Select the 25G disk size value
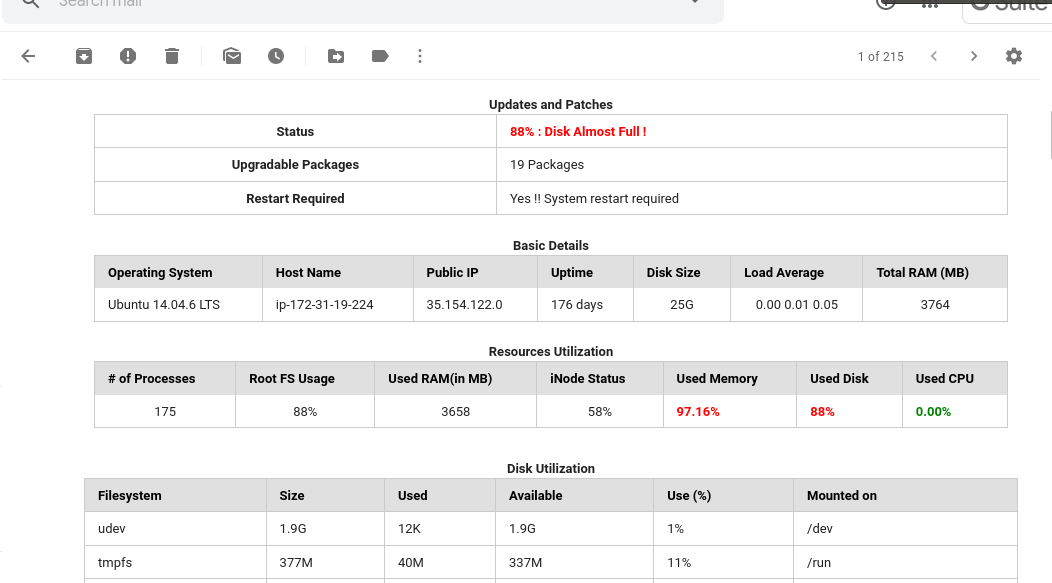The width and height of the screenshot is (1052, 583). (682, 305)
